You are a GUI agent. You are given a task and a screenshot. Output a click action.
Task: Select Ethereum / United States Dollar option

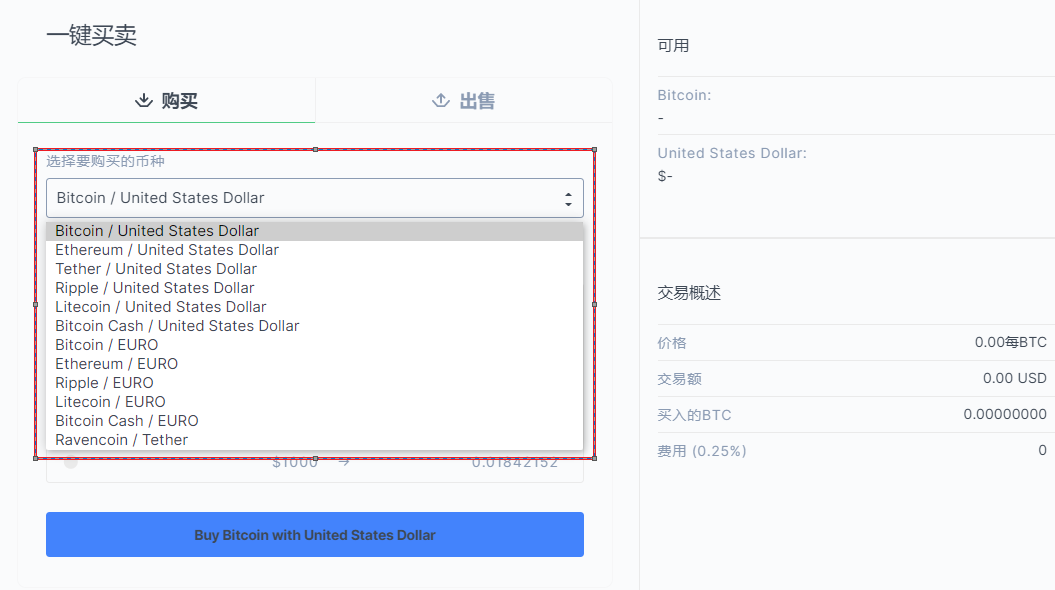coord(315,250)
